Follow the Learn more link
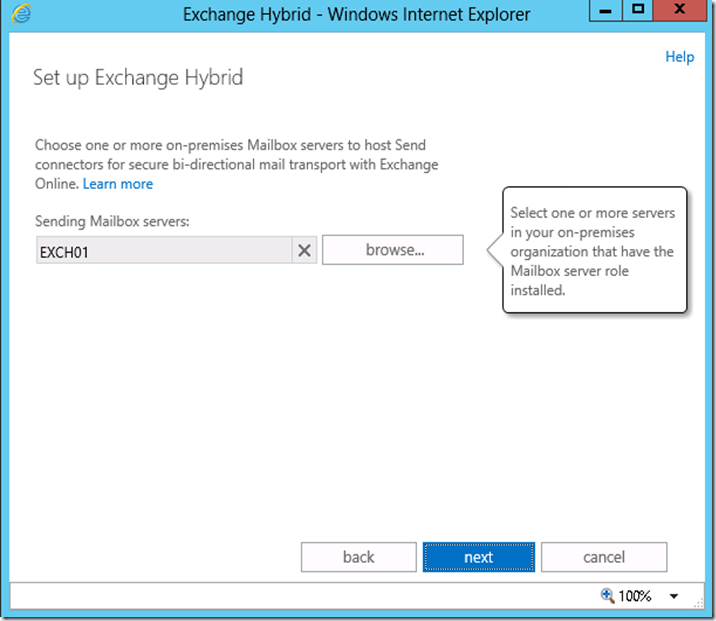The width and height of the screenshot is (716, 621). point(118,184)
